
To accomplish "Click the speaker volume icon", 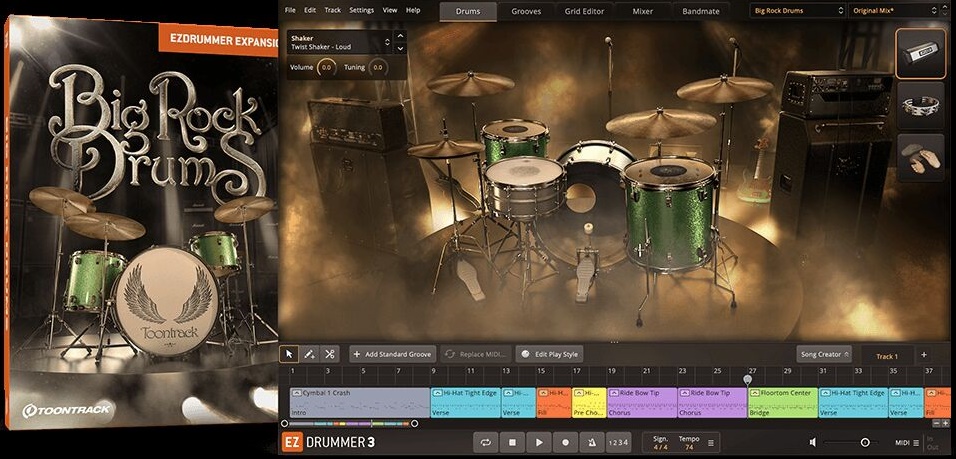I will point(813,442).
